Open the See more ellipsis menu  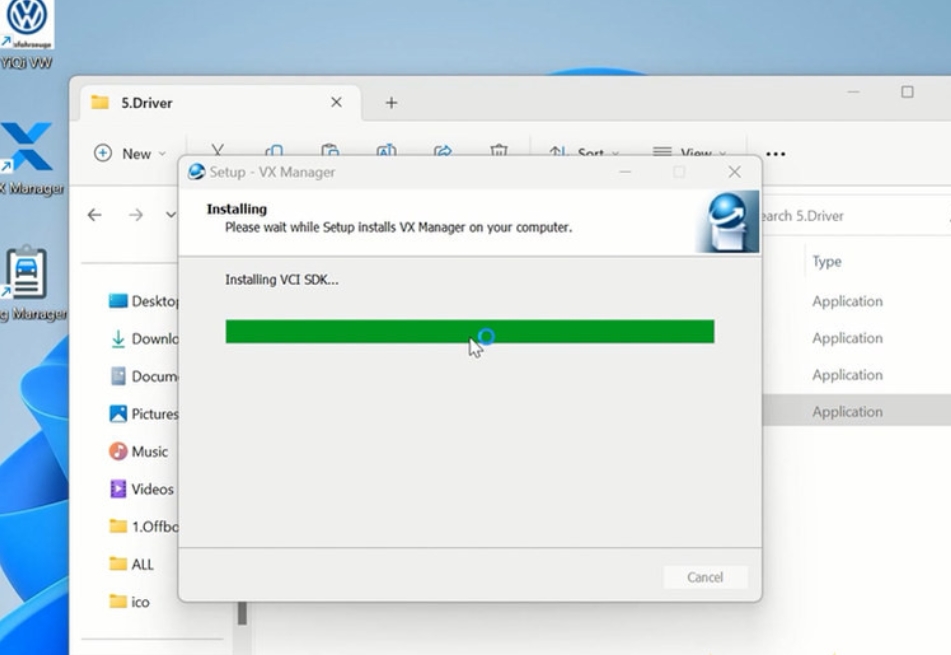coord(776,154)
